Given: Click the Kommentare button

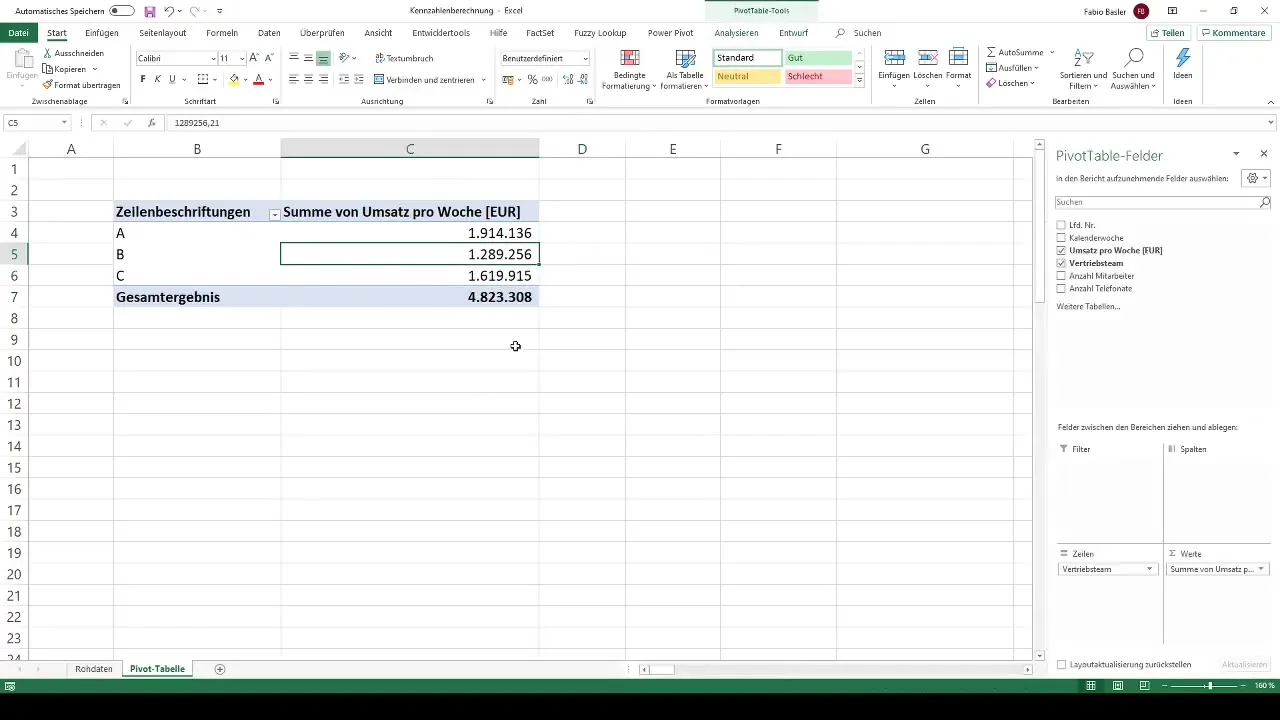Looking at the screenshot, I should click(x=1233, y=33).
